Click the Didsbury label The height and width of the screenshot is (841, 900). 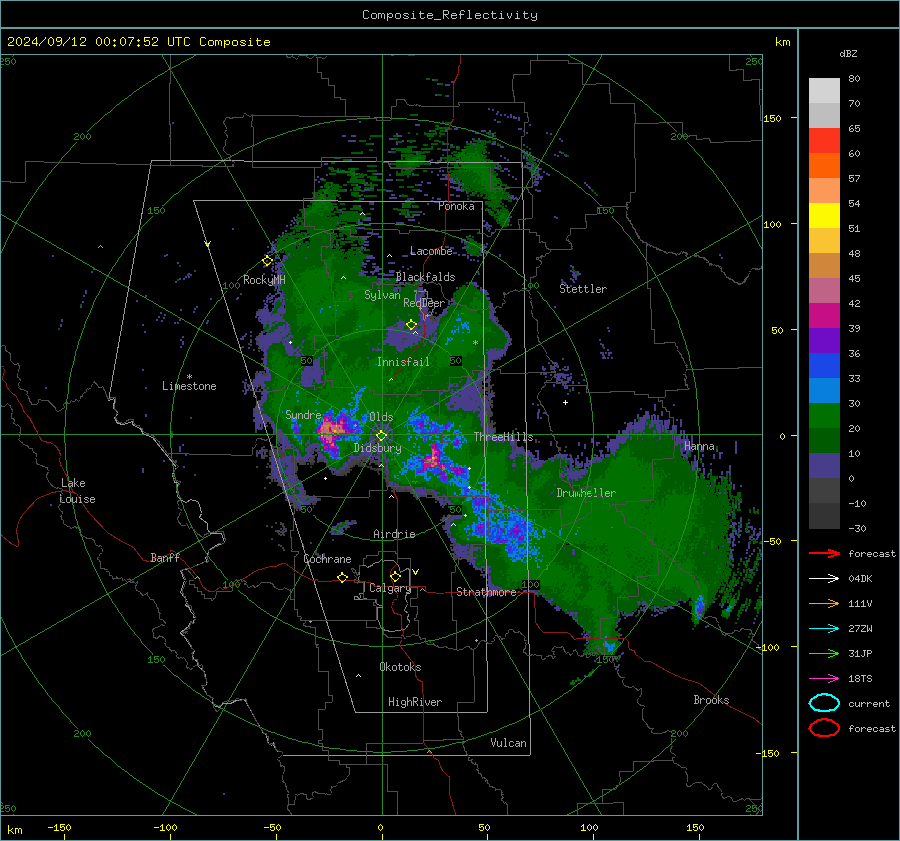377,448
